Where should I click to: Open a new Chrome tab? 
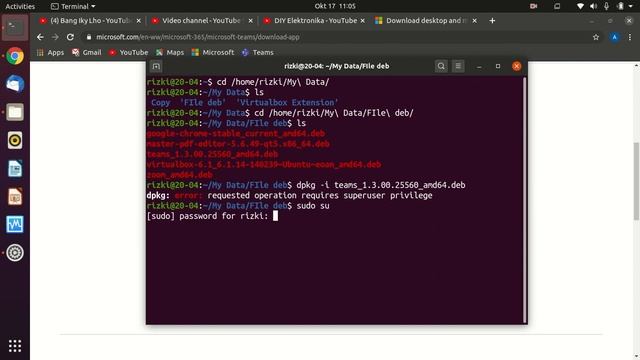pyautogui.click(x=492, y=20)
